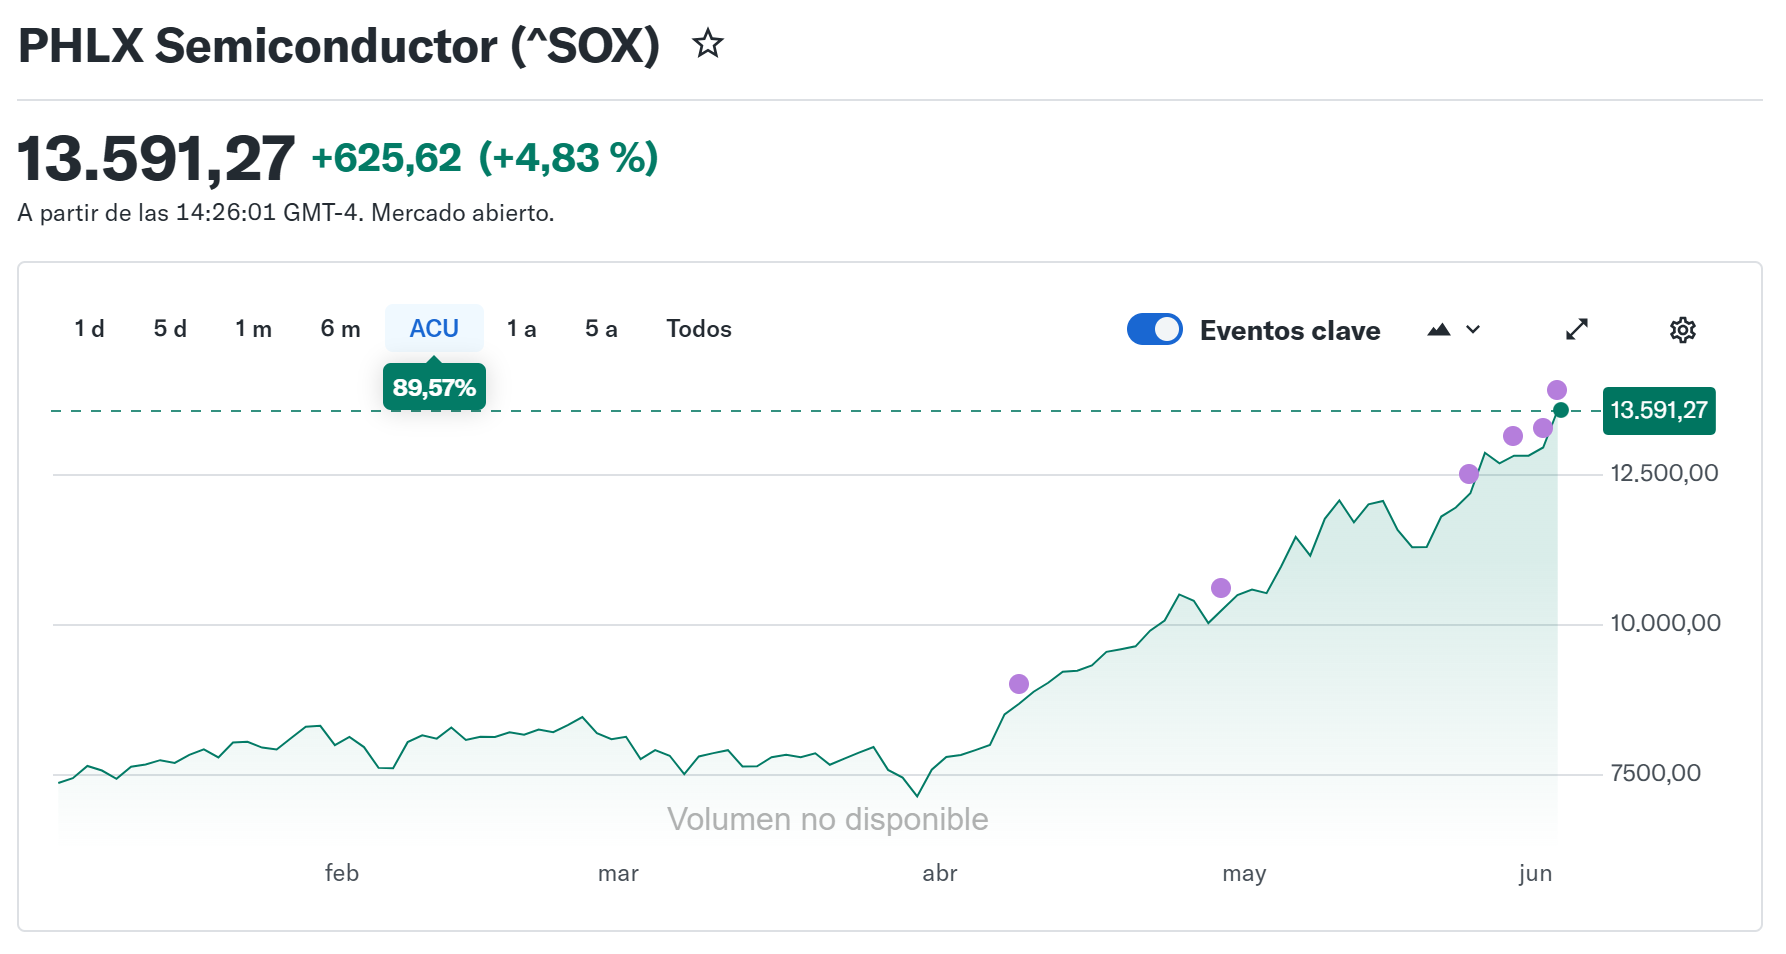Select the 1 a time range

click(521, 329)
